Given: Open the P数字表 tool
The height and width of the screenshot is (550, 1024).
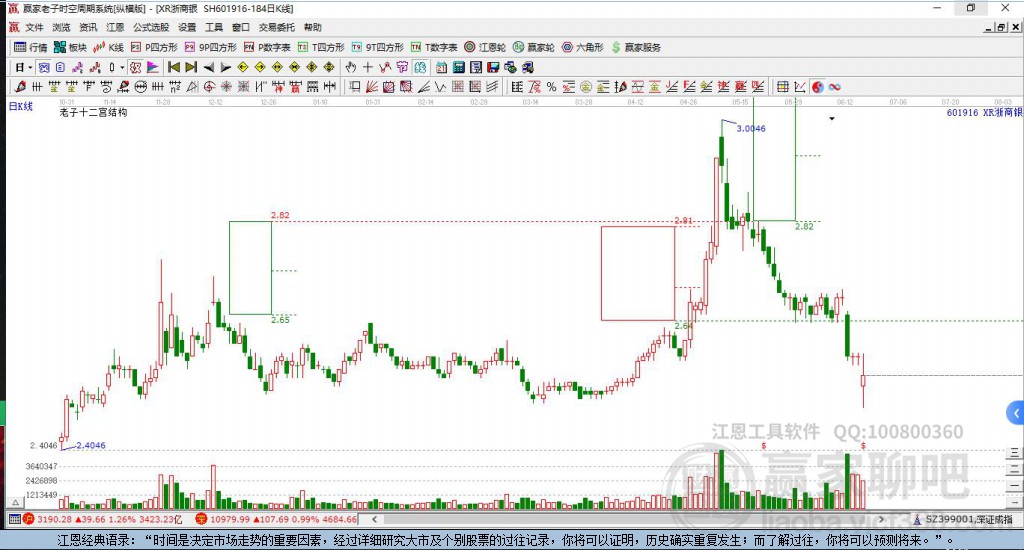Looking at the screenshot, I should coord(267,47).
